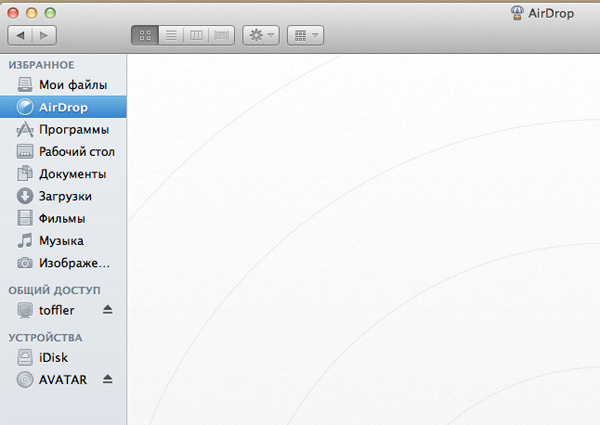Switch to list view mode

point(170,35)
